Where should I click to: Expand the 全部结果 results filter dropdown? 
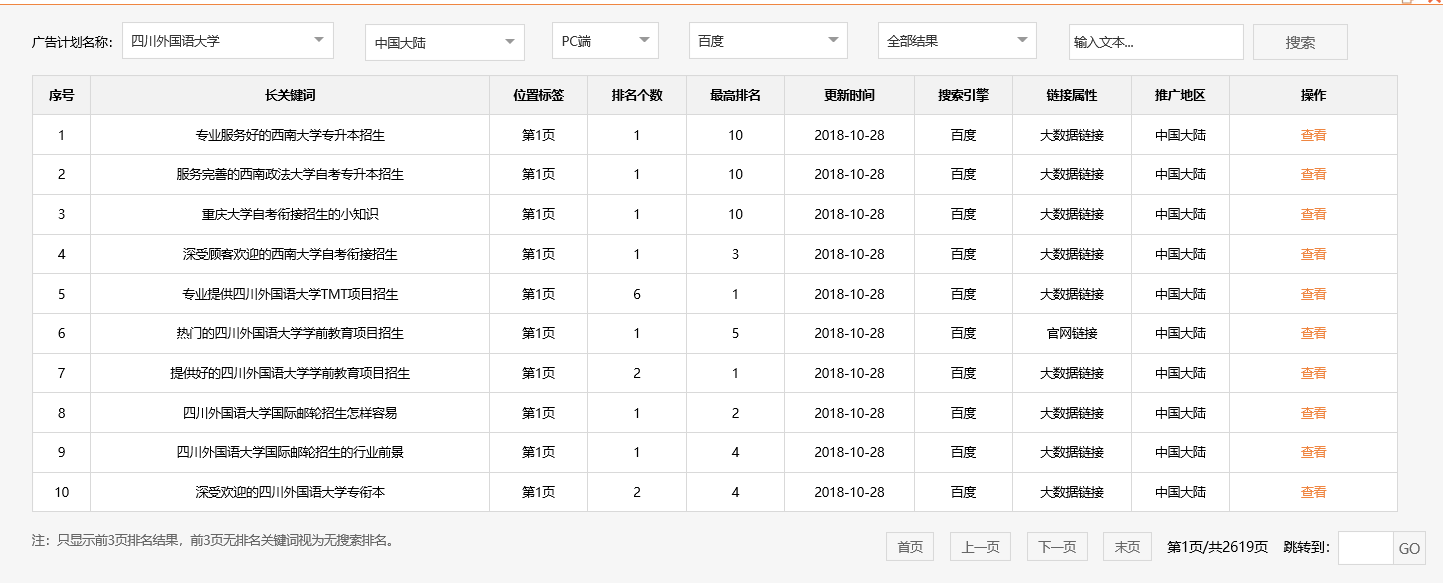point(955,40)
